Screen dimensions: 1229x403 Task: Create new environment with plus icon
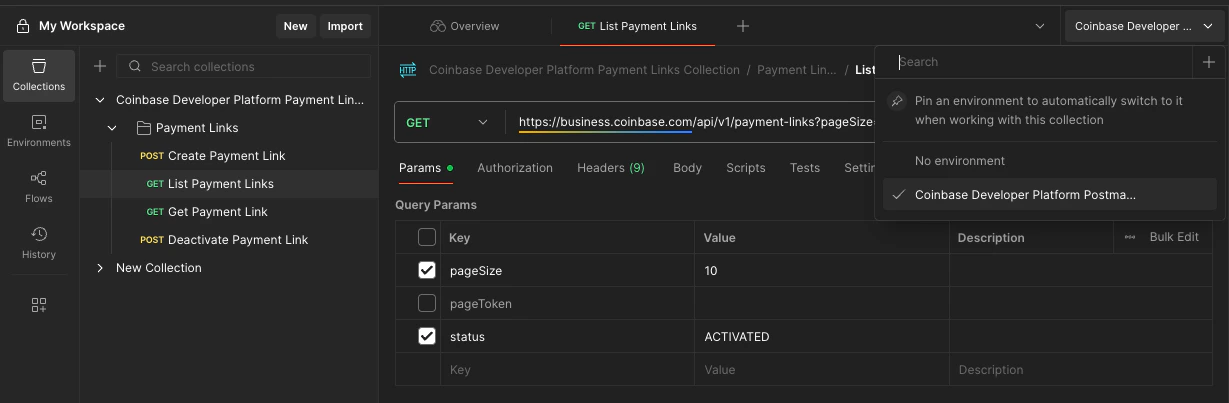(1209, 62)
